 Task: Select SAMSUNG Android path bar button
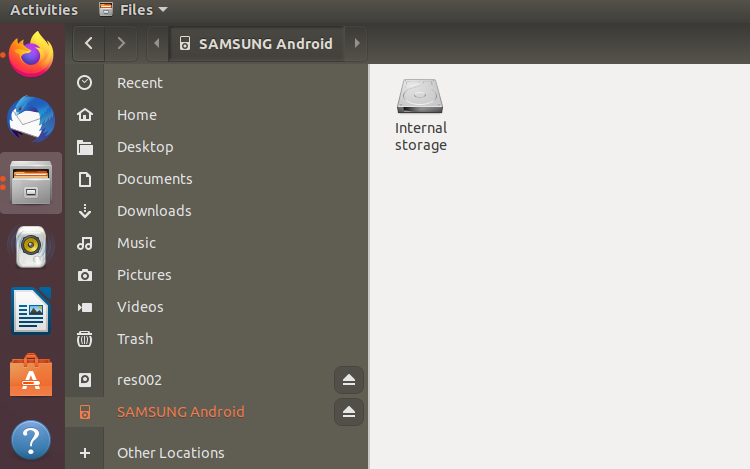pyautogui.click(x=258, y=43)
